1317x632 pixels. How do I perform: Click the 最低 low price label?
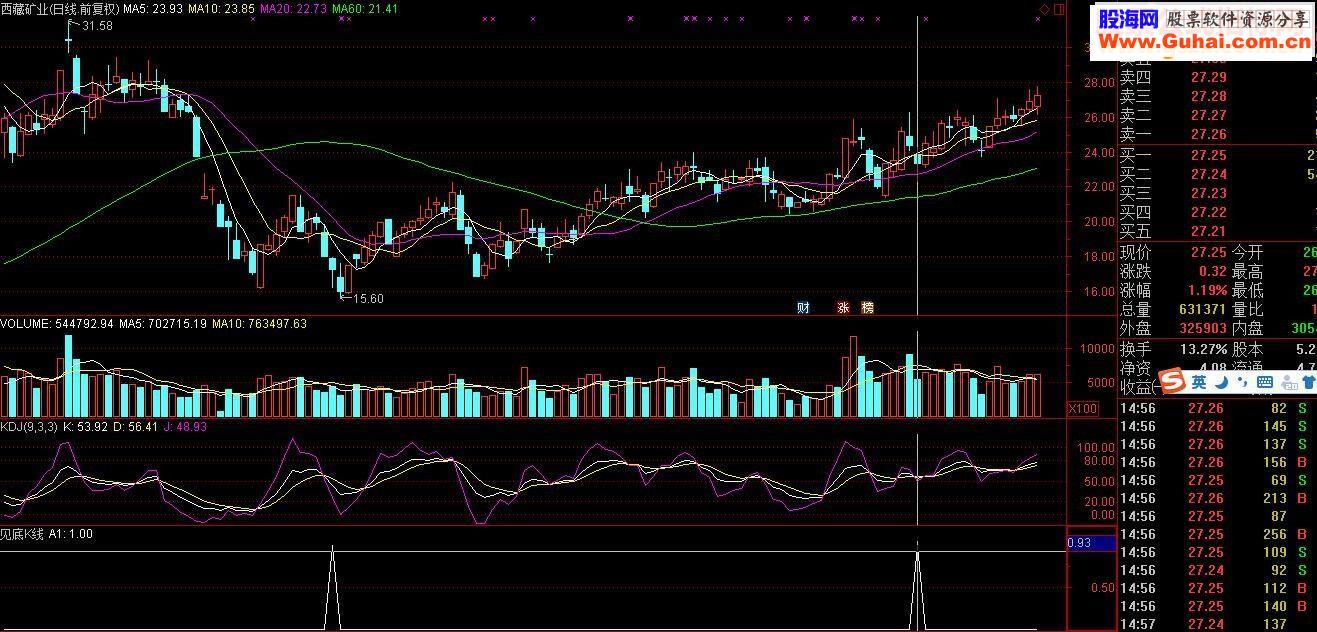[1246, 290]
